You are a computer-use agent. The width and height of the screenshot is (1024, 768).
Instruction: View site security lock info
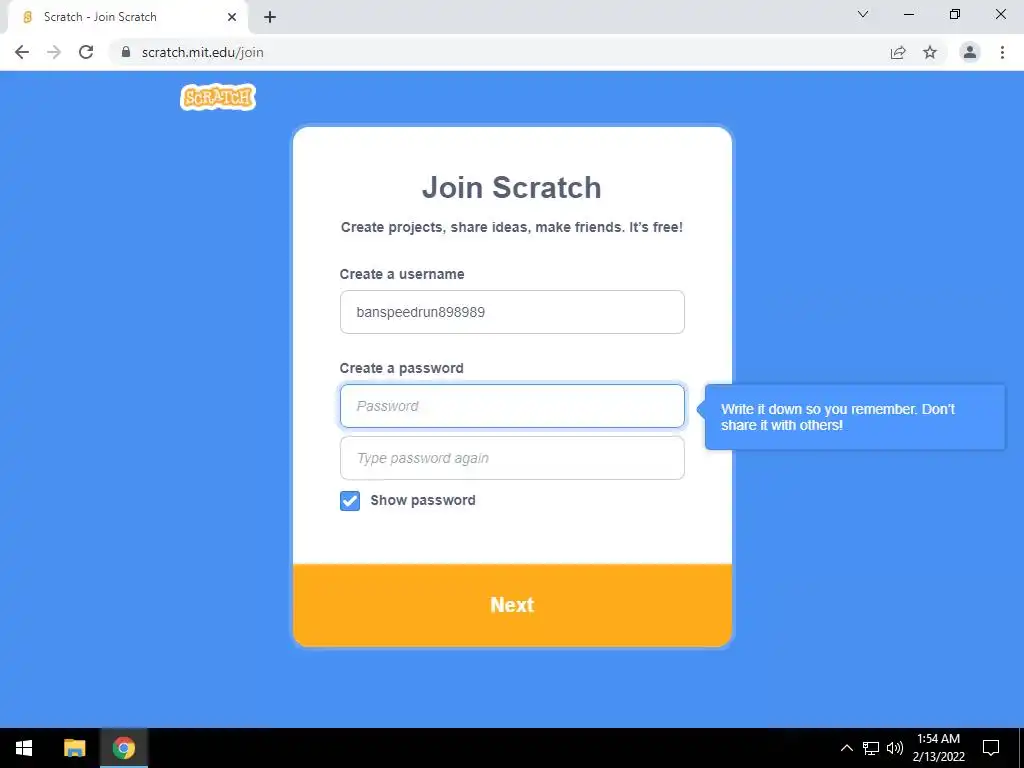pyautogui.click(x=126, y=52)
